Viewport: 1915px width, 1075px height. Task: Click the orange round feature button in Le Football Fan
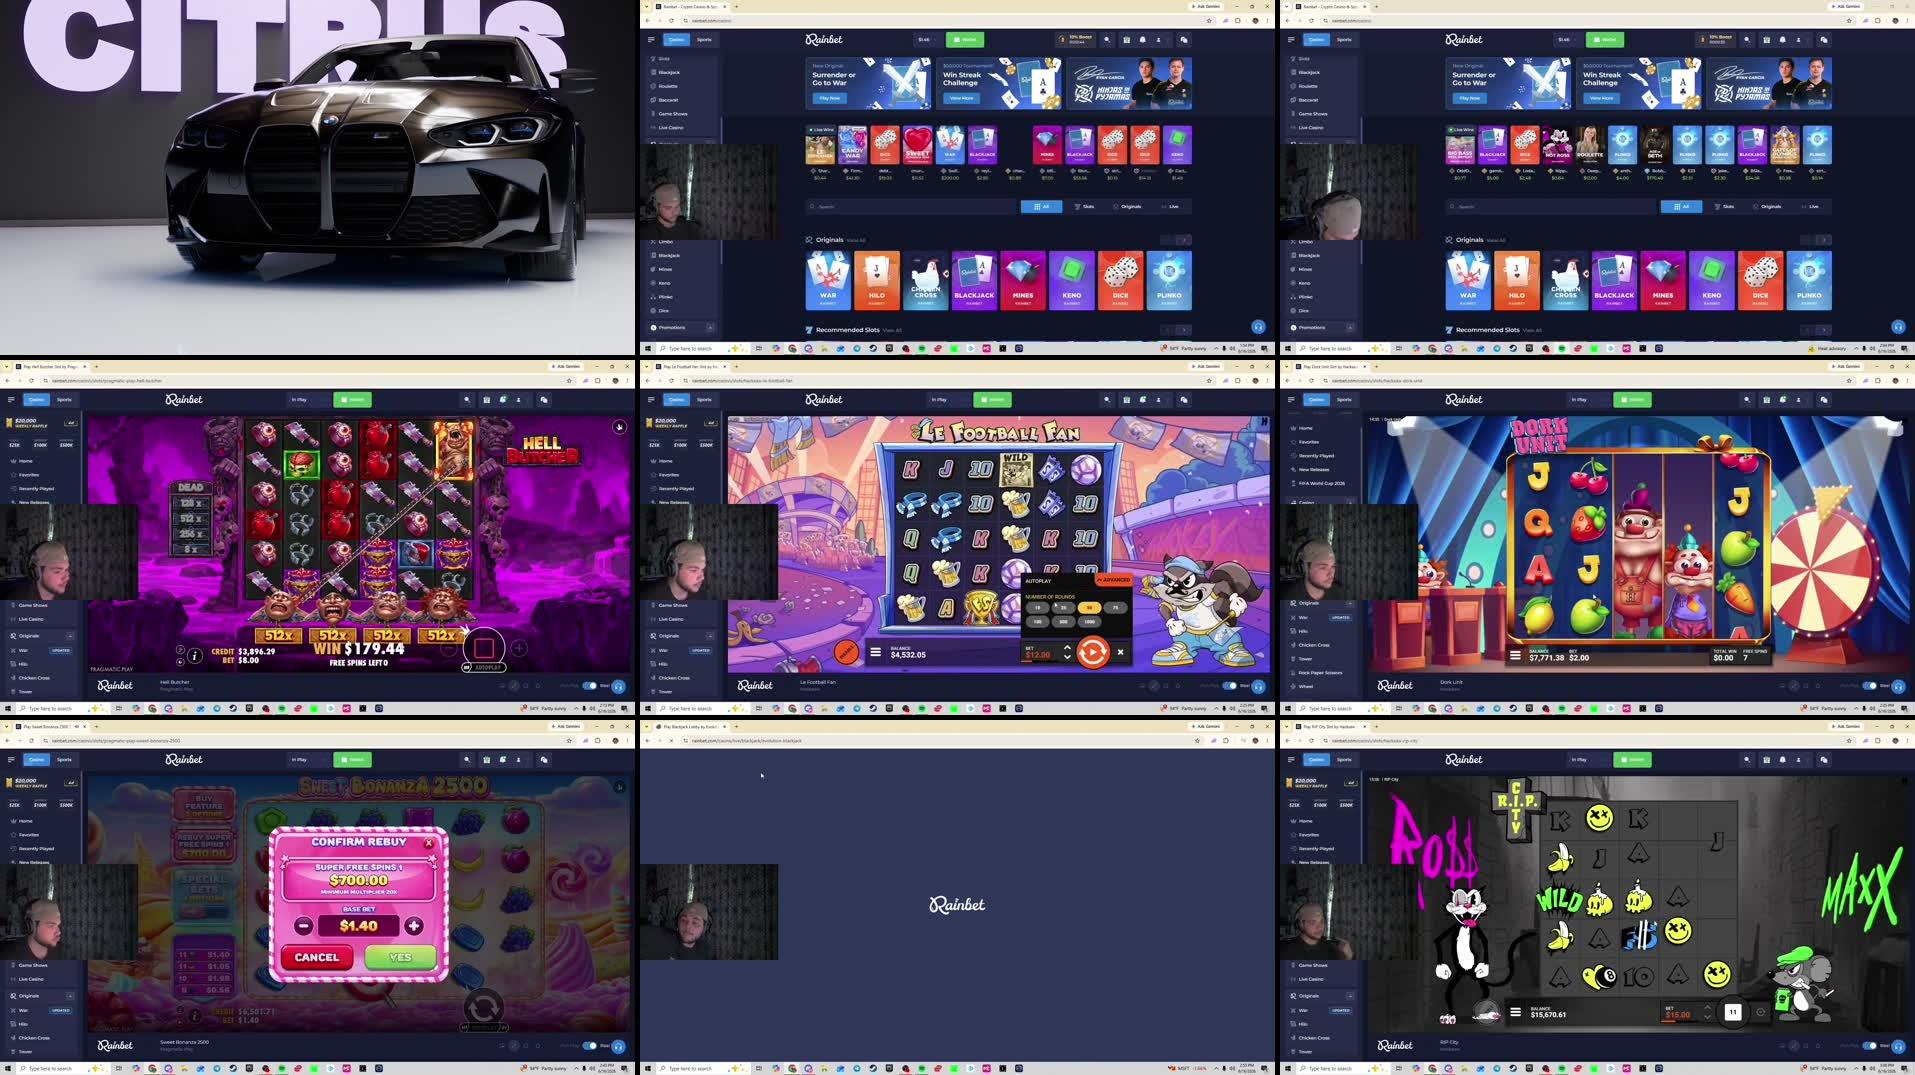click(x=846, y=652)
